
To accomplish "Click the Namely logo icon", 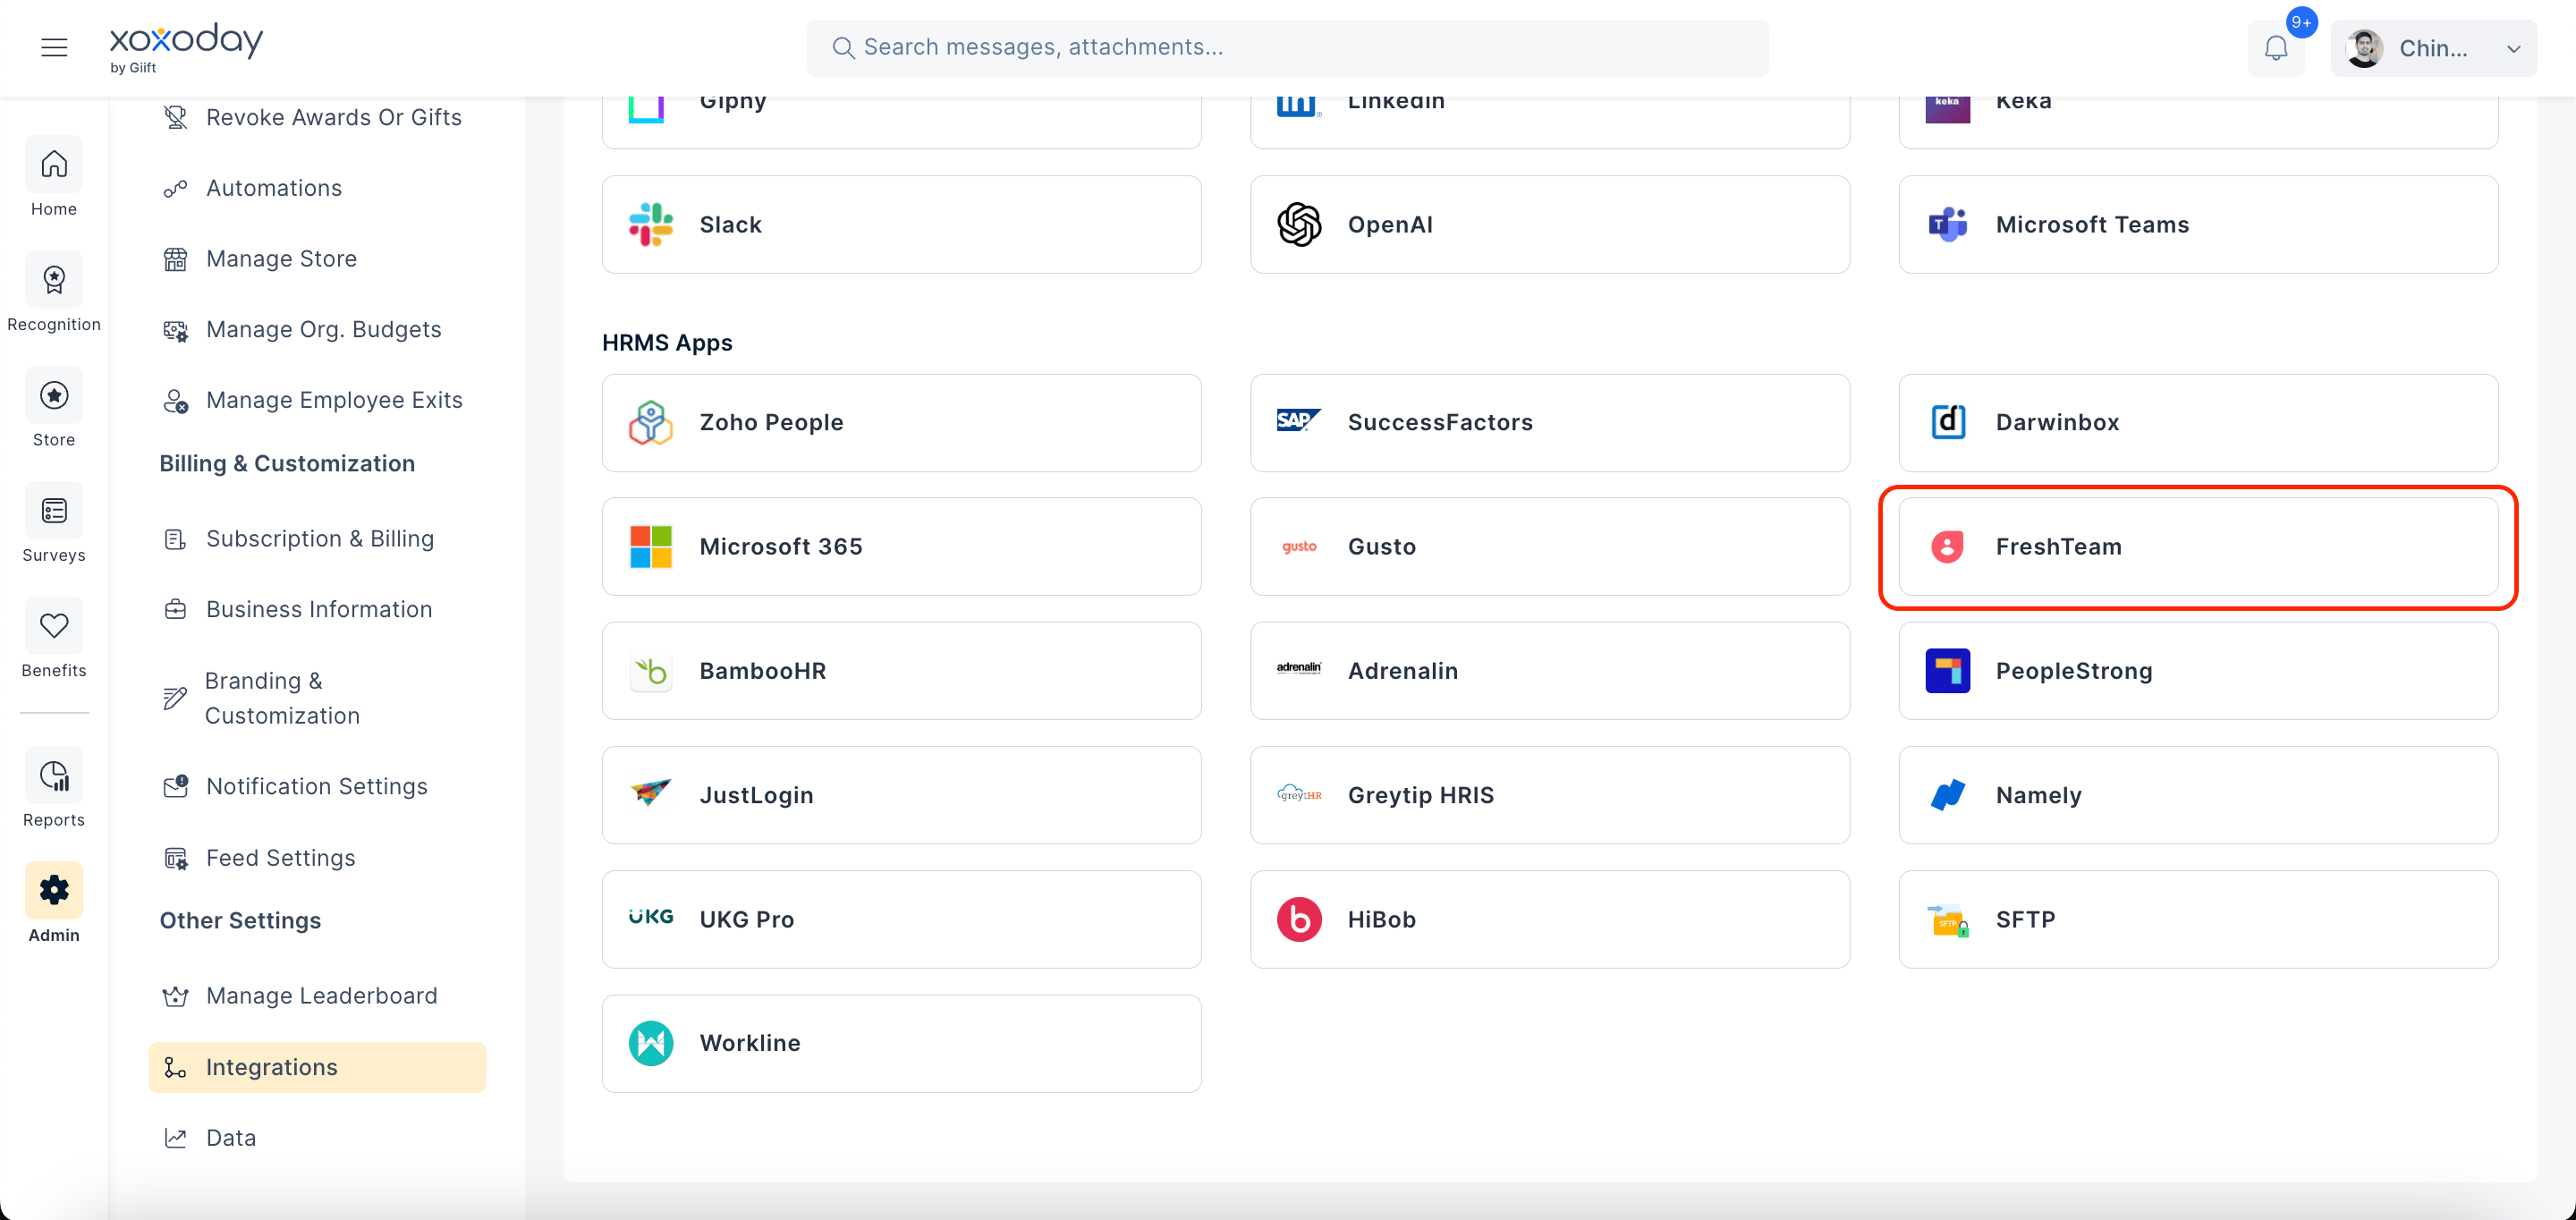I will [1947, 795].
